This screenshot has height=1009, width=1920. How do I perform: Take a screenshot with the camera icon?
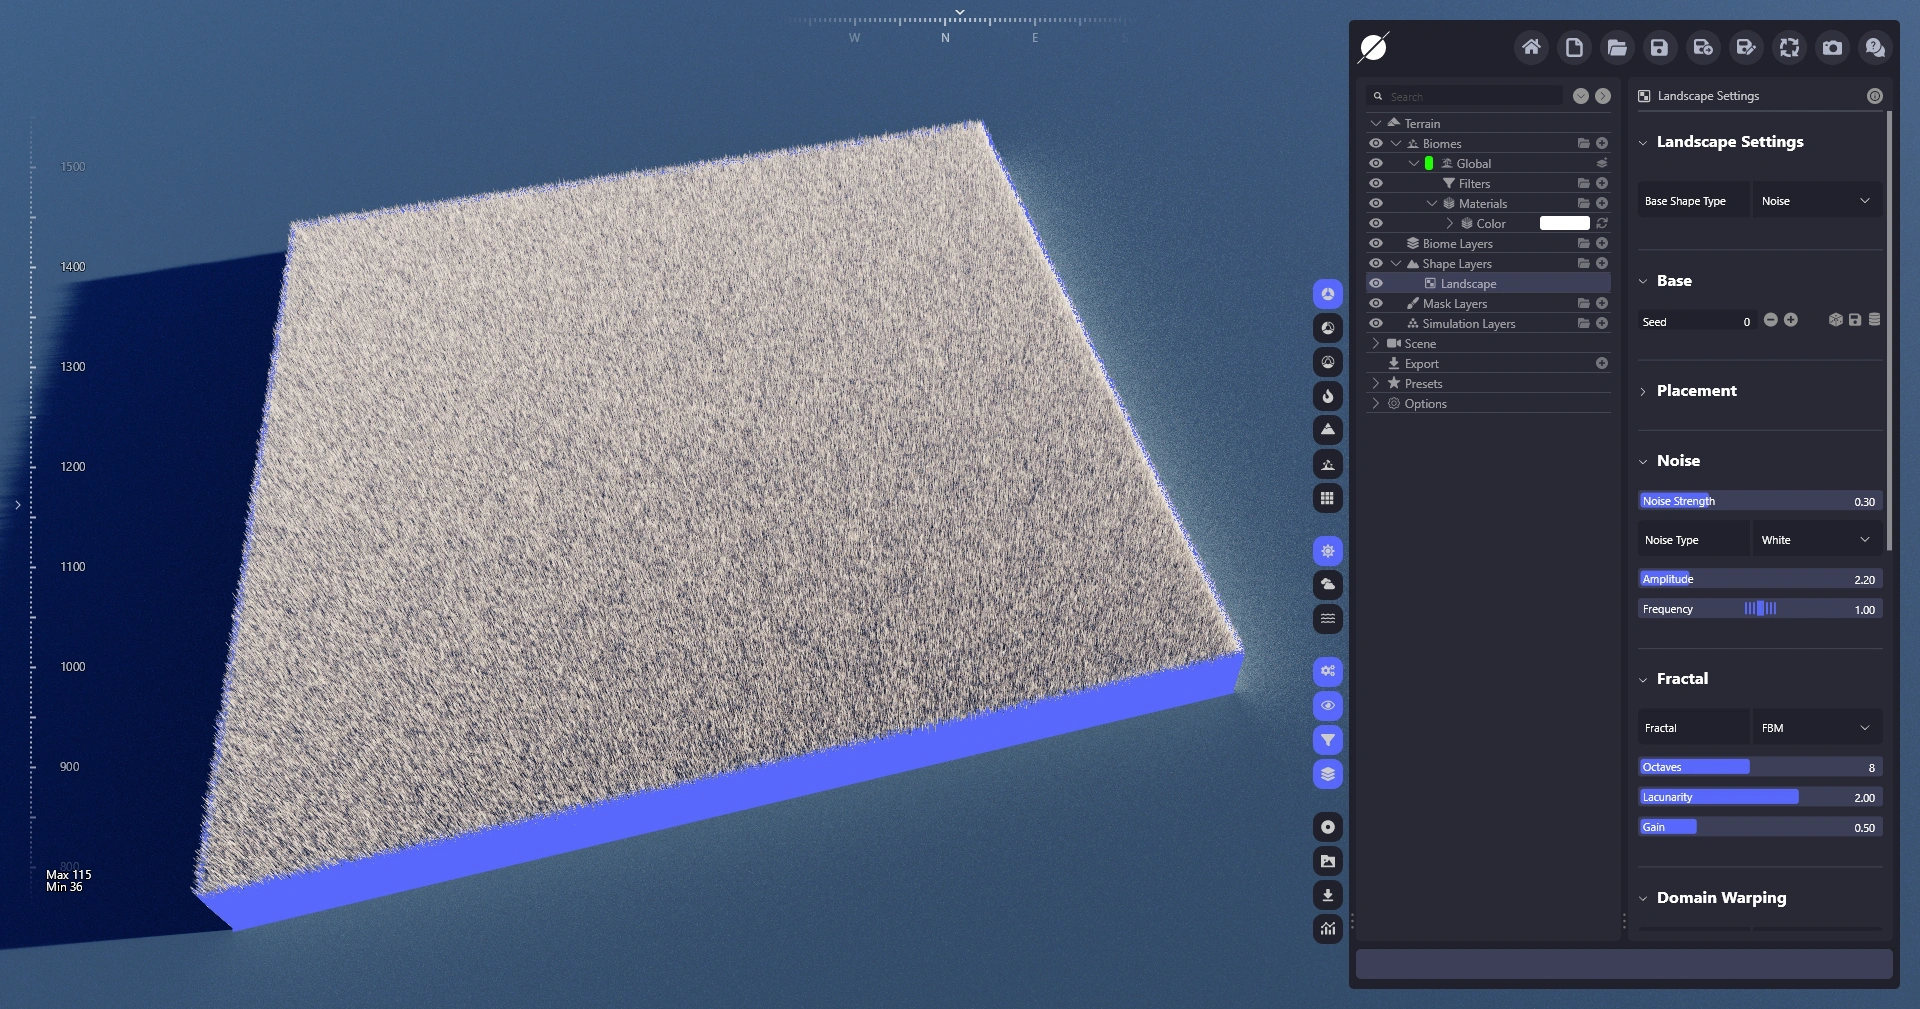click(1832, 48)
